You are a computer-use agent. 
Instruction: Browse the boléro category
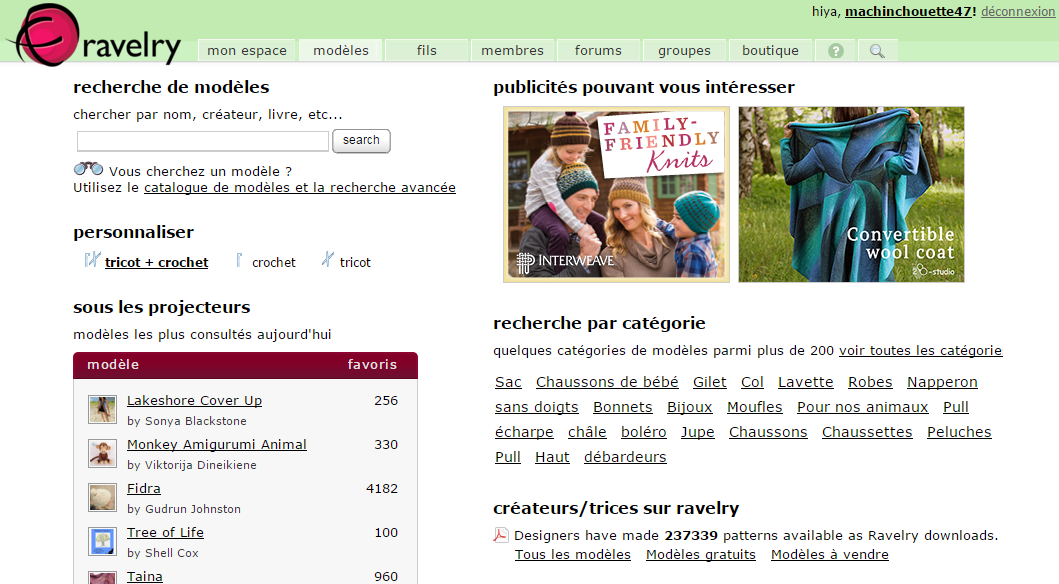click(644, 432)
